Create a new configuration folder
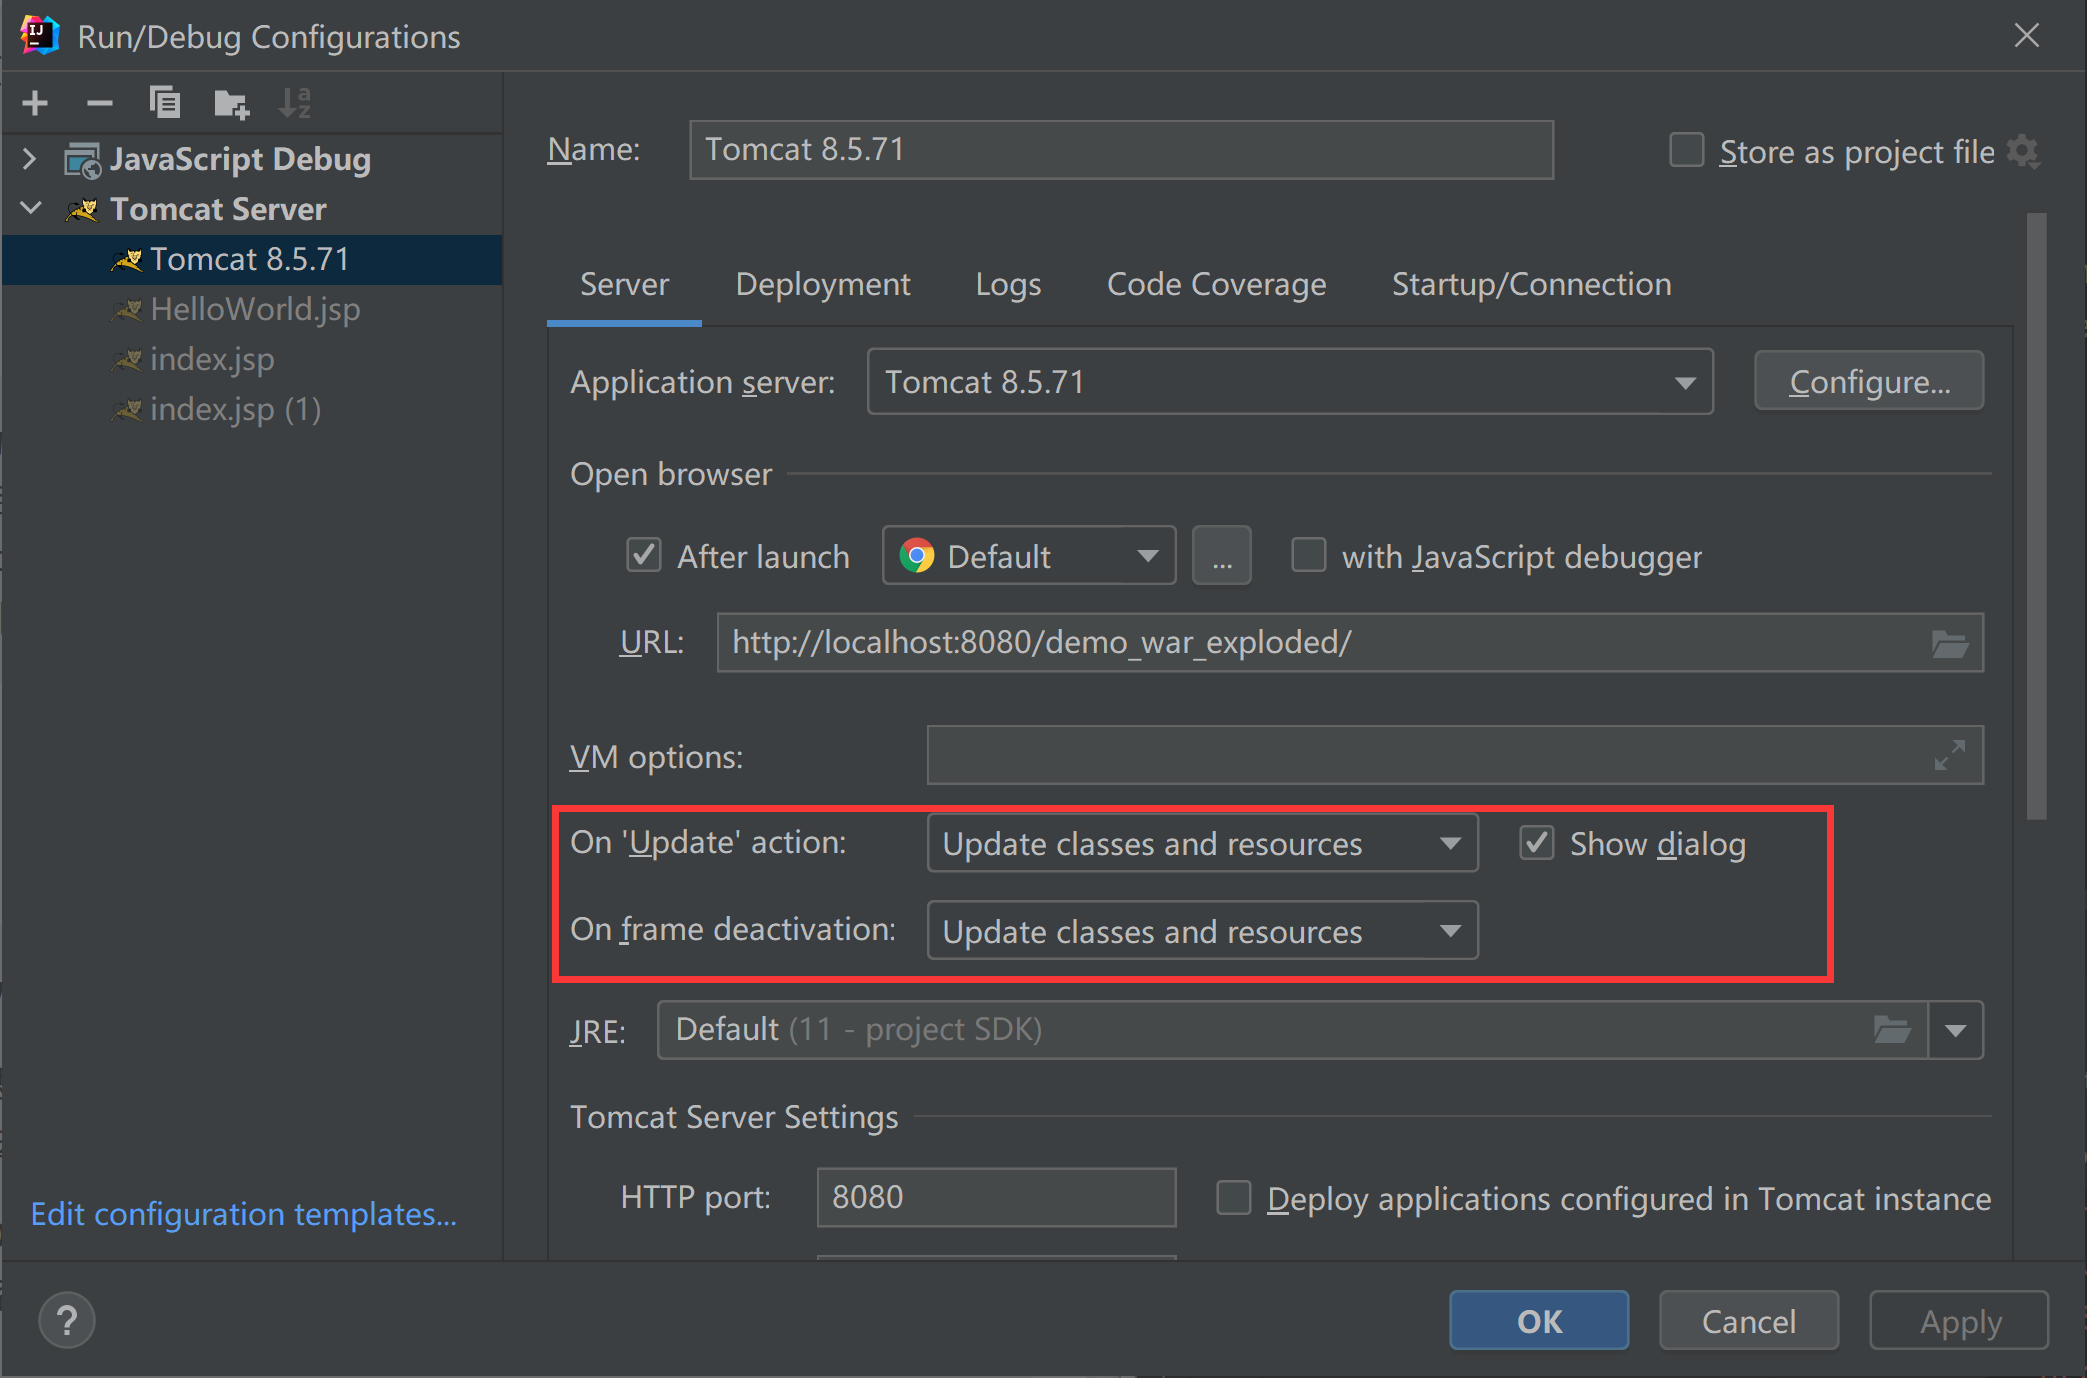Viewport: 2087px width, 1378px height. (231, 103)
